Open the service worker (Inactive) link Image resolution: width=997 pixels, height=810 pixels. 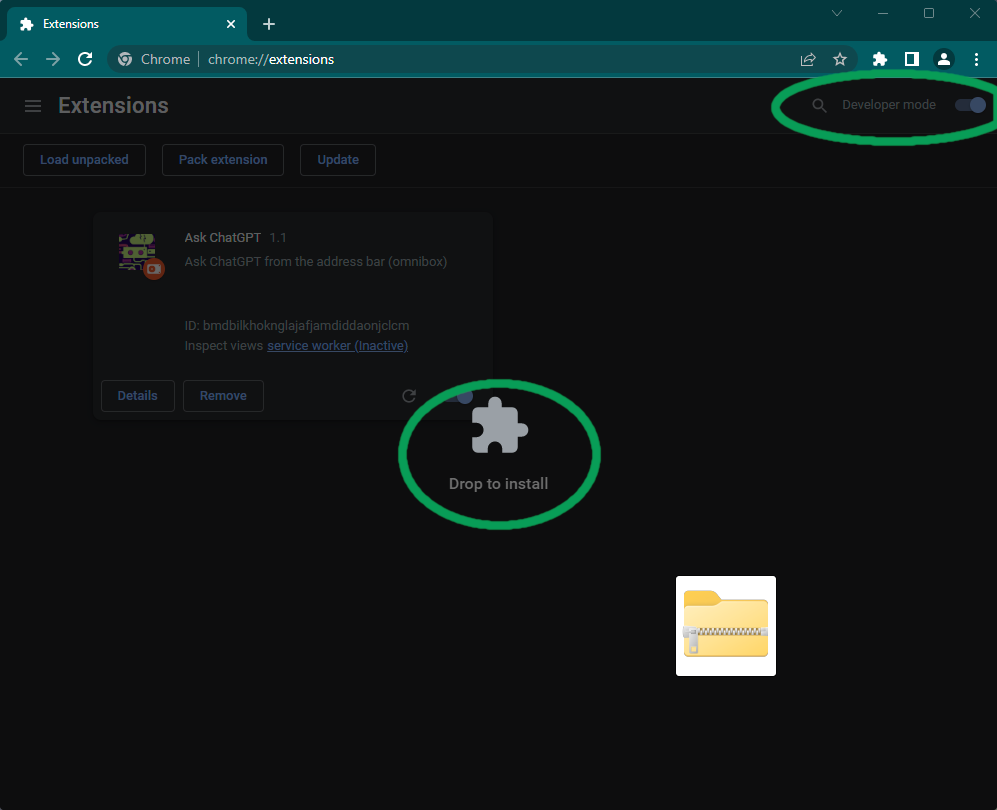pyautogui.click(x=338, y=345)
